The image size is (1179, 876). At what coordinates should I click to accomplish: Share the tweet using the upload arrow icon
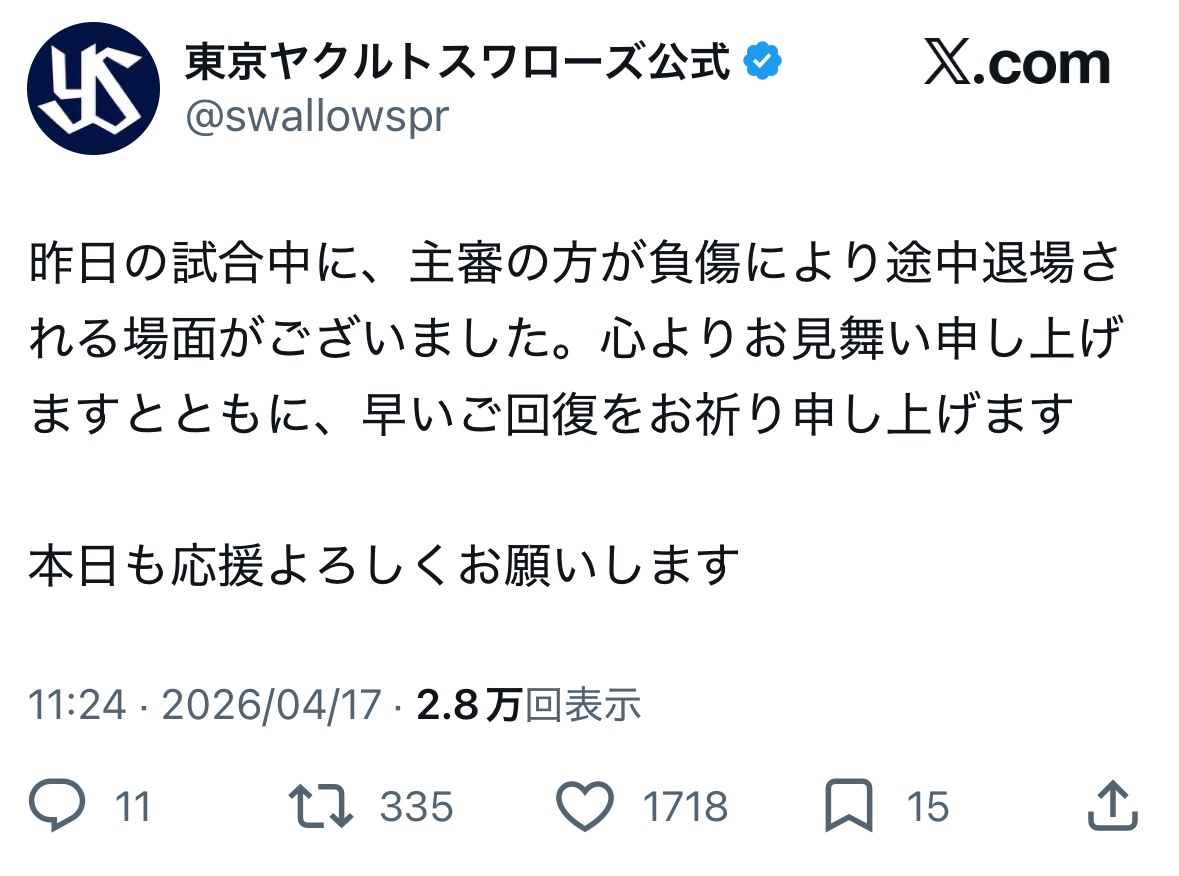point(1112,806)
